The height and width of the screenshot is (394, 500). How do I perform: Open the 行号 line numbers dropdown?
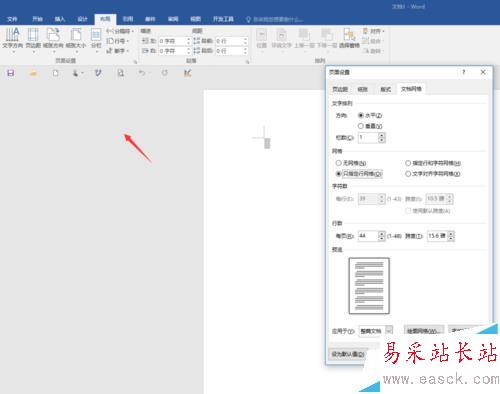point(118,41)
